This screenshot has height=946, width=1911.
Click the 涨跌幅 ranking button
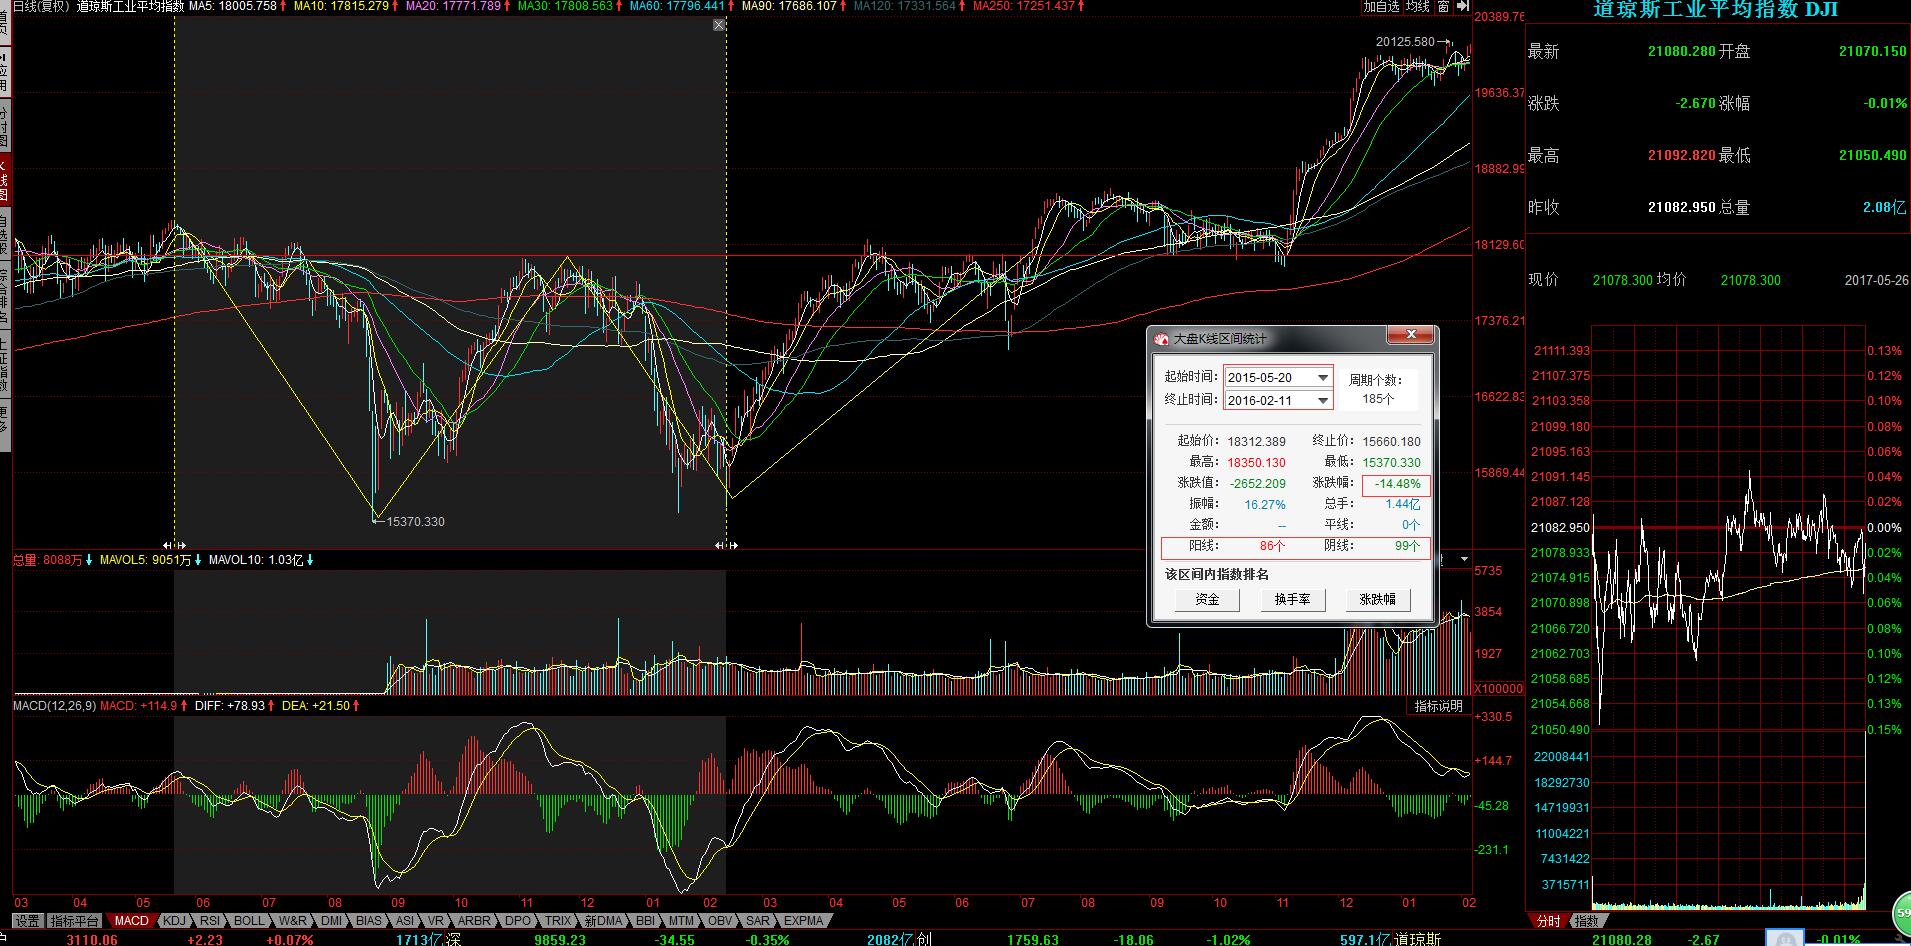coord(1377,599)
